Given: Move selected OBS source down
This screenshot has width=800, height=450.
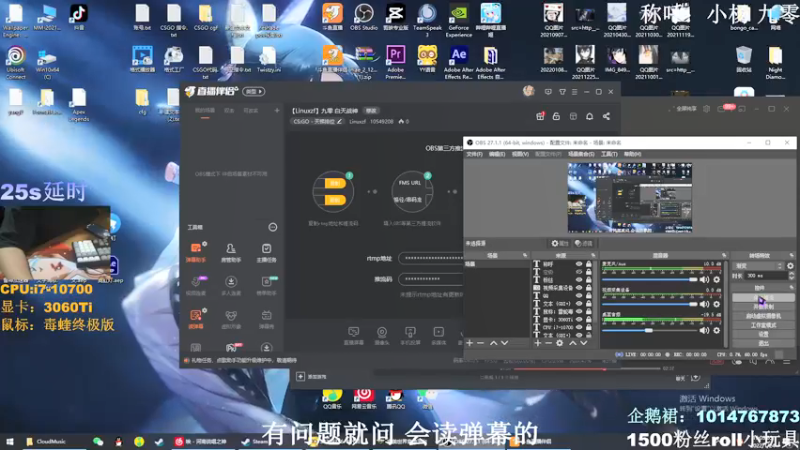Looking at the screenshot, I should click(x=583, y=343).
